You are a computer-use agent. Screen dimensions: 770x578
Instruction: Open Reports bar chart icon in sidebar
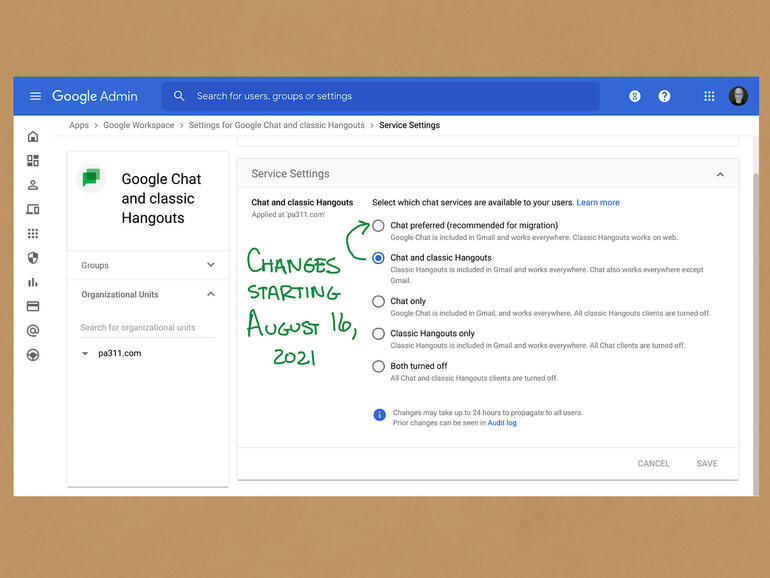click(x=33, y=282)
